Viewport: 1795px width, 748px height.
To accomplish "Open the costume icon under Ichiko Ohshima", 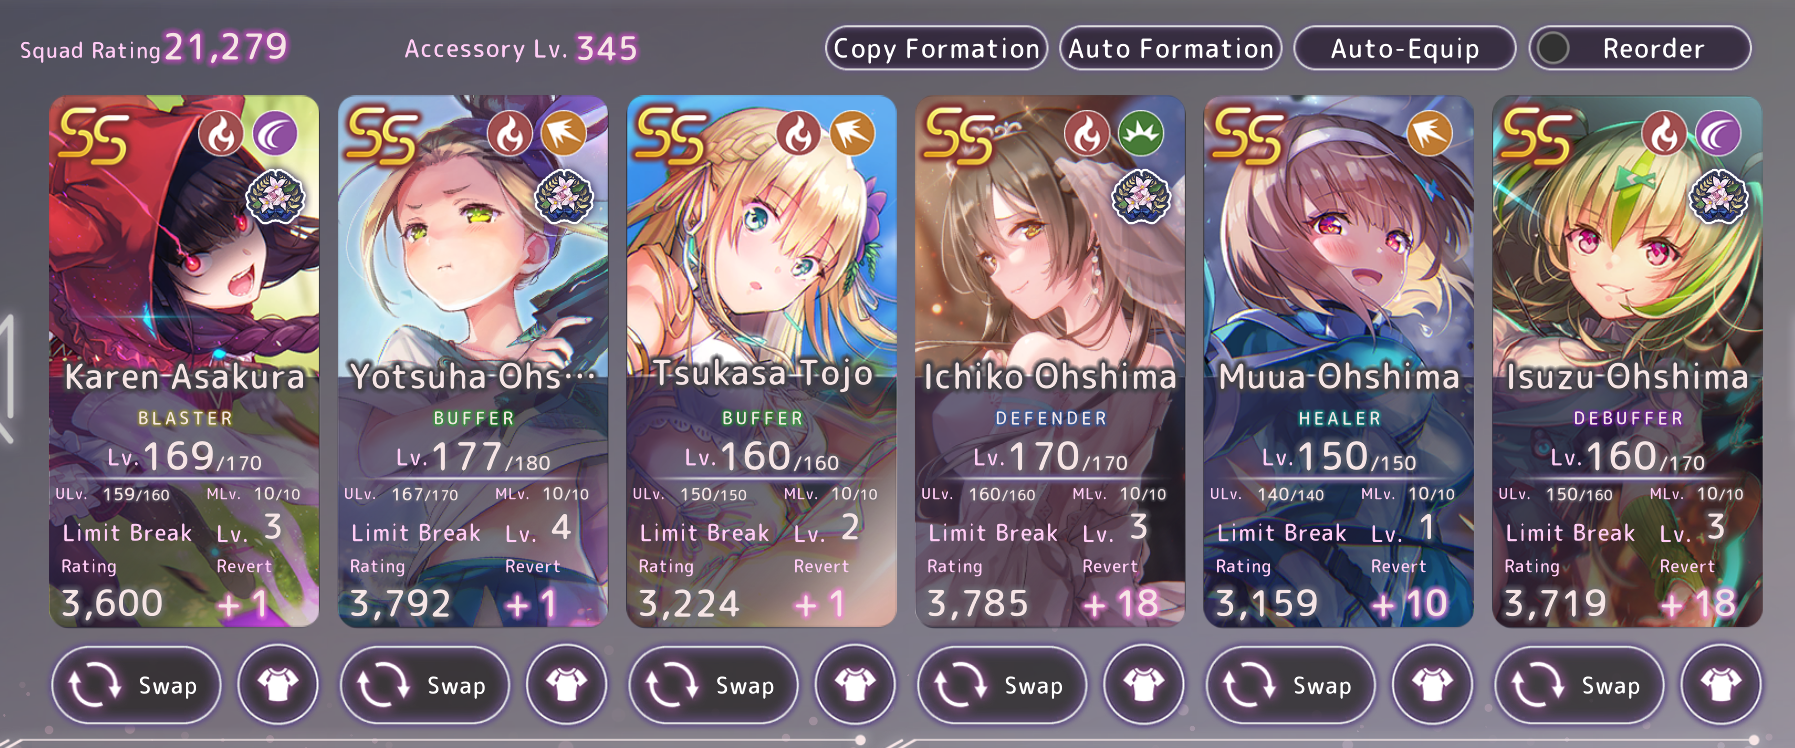I will pyautogui.click(x=1144, y=685).
